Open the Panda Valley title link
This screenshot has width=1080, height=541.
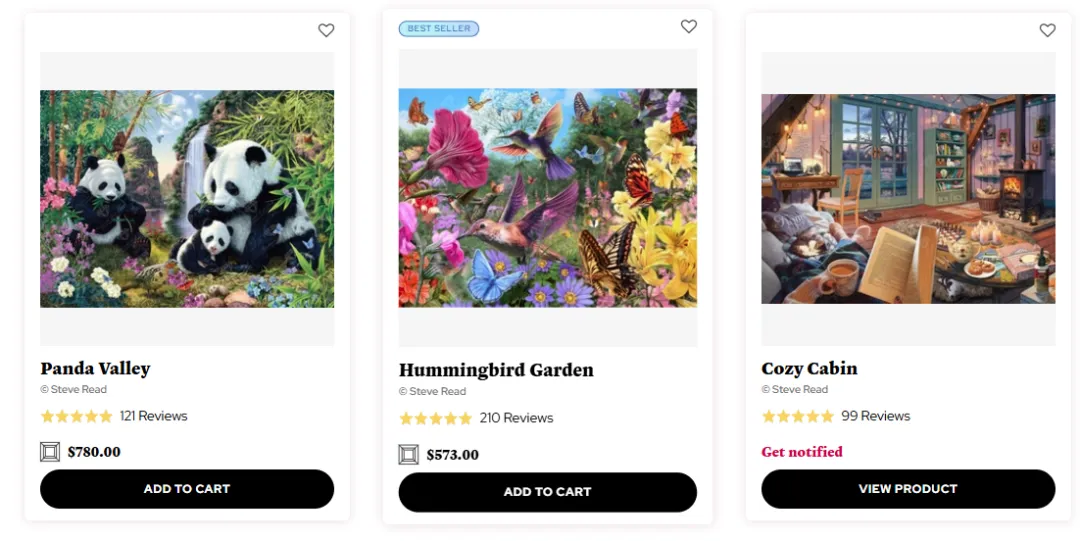[95, 369]
